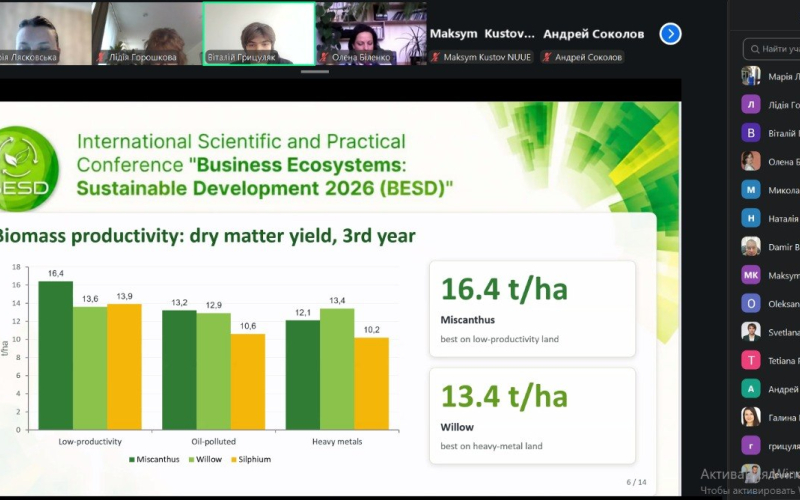800x500 pixels.
Task: Click Miscanthus legend entry in chart
Action: point(154,459)
